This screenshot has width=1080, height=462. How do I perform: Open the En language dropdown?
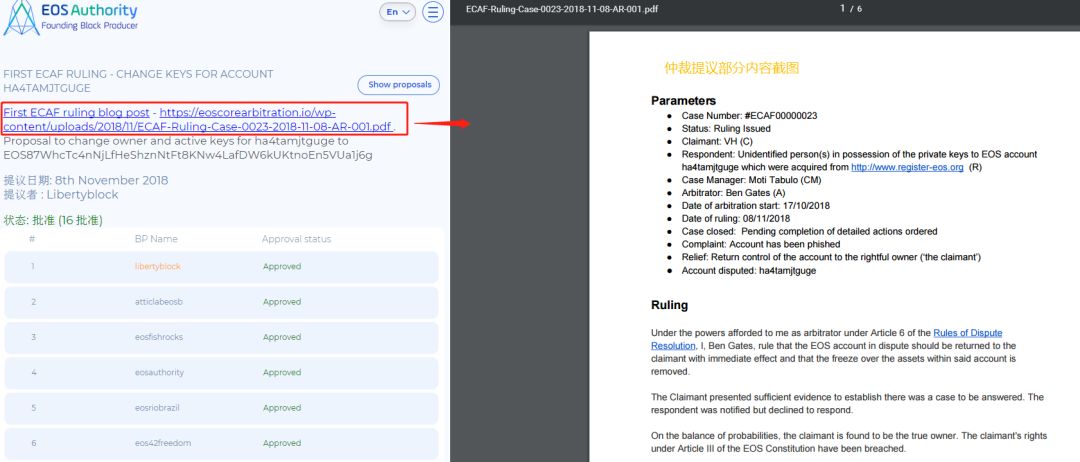[x=397, y=12]
